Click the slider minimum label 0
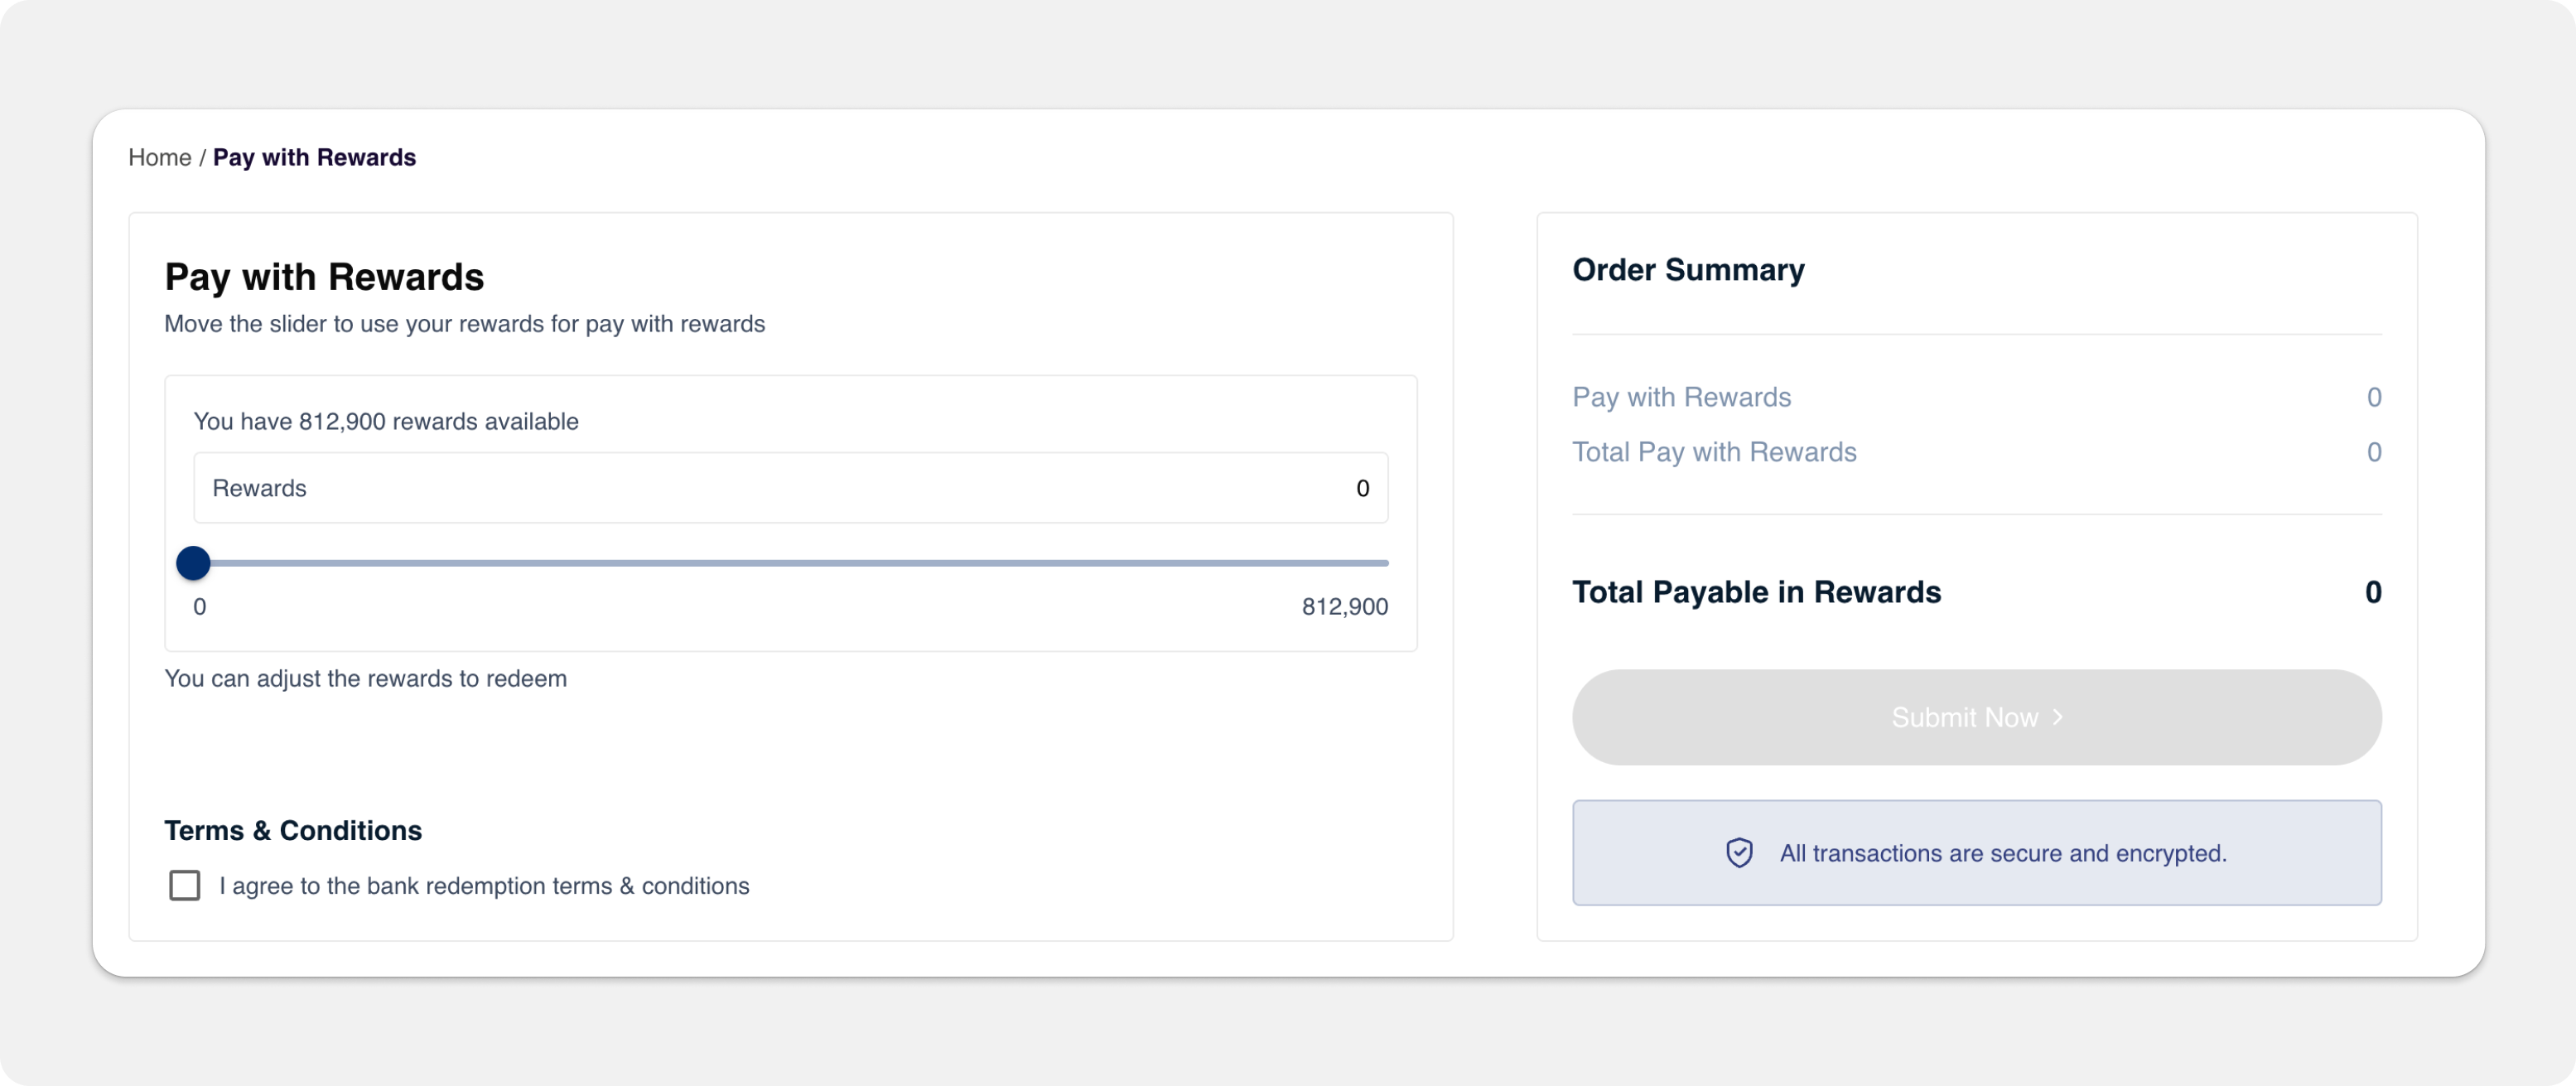This screenshot has width=2576, height=1086. tap(200, 607)
